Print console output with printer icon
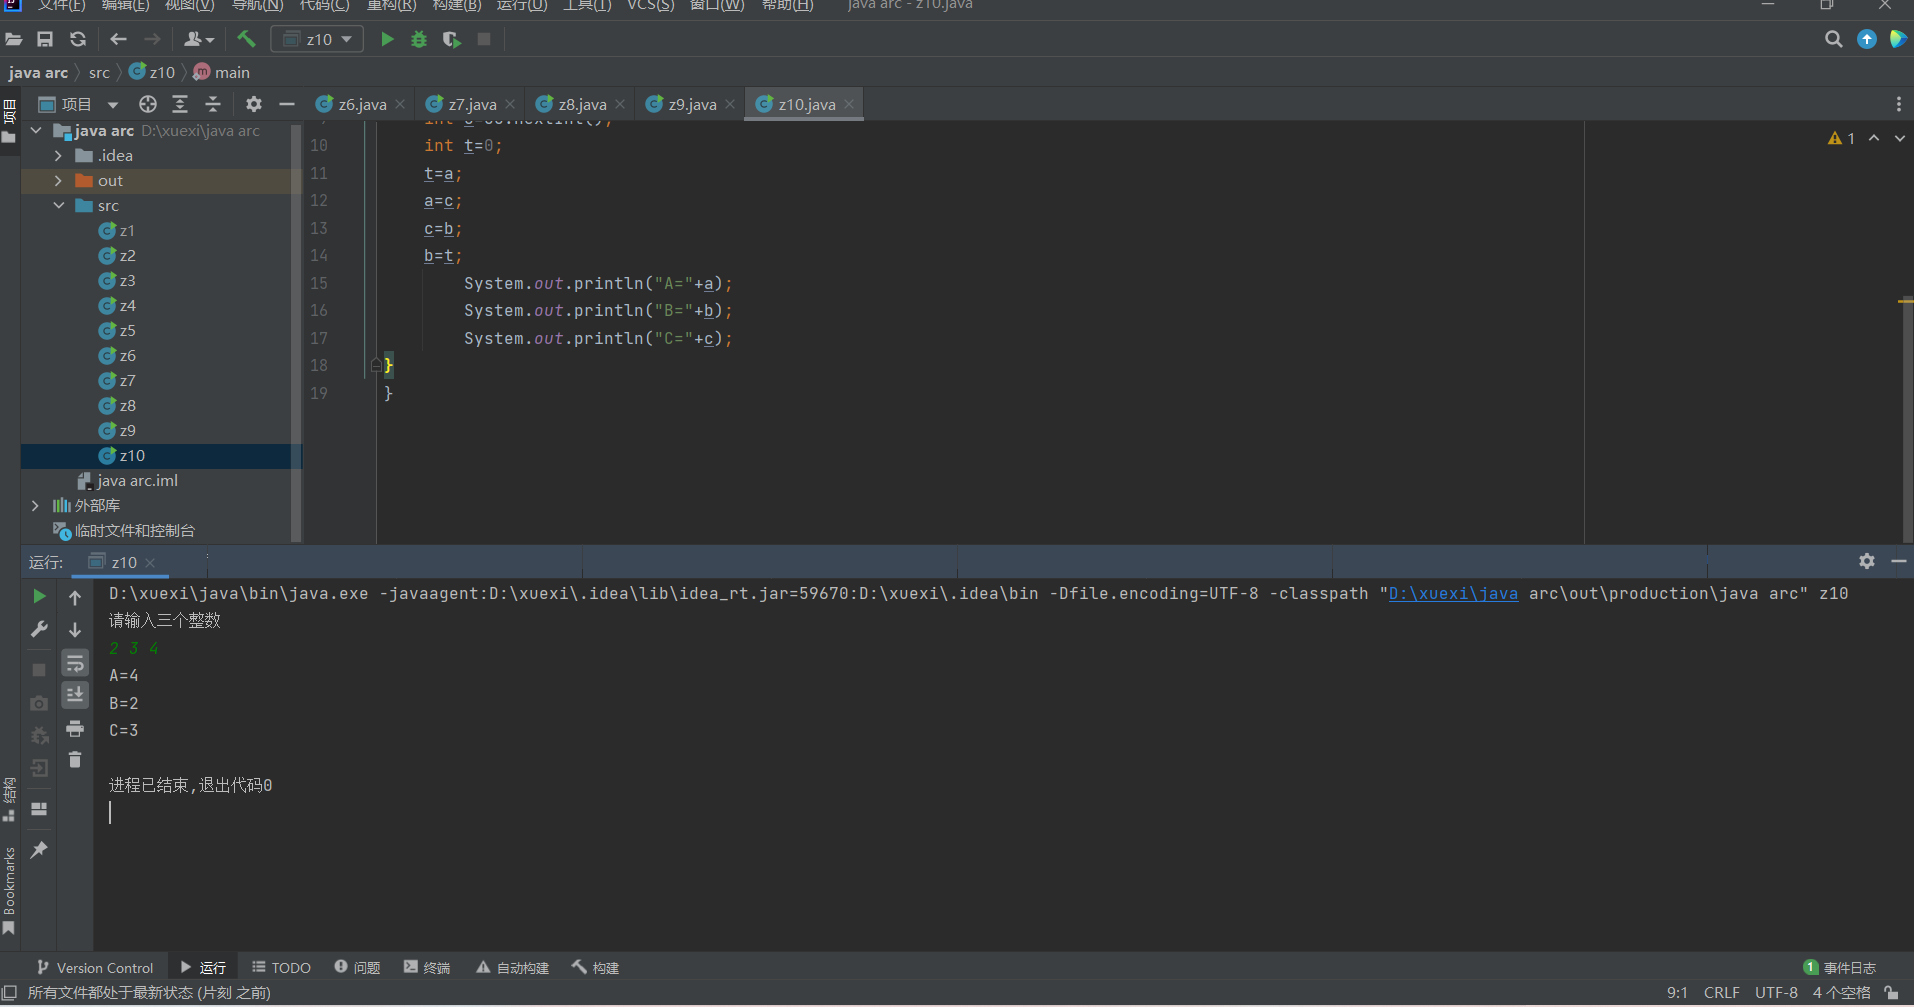 (x=75, y=729)
